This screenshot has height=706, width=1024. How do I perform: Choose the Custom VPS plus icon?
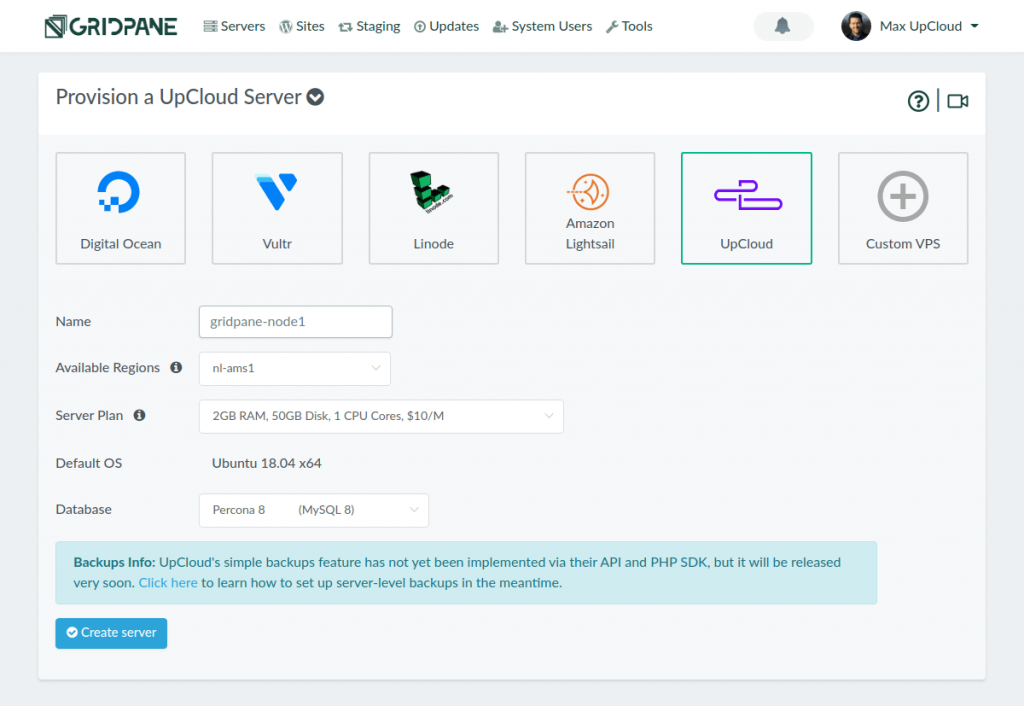[902, 195]
